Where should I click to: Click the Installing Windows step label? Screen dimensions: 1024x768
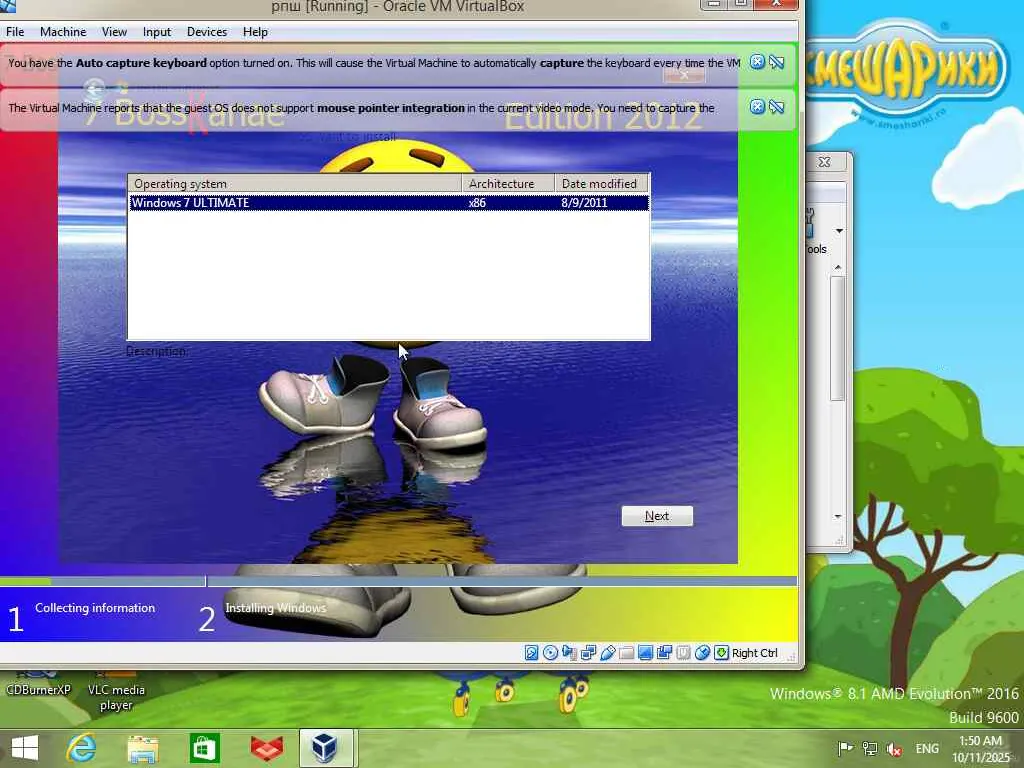[275, 608]
